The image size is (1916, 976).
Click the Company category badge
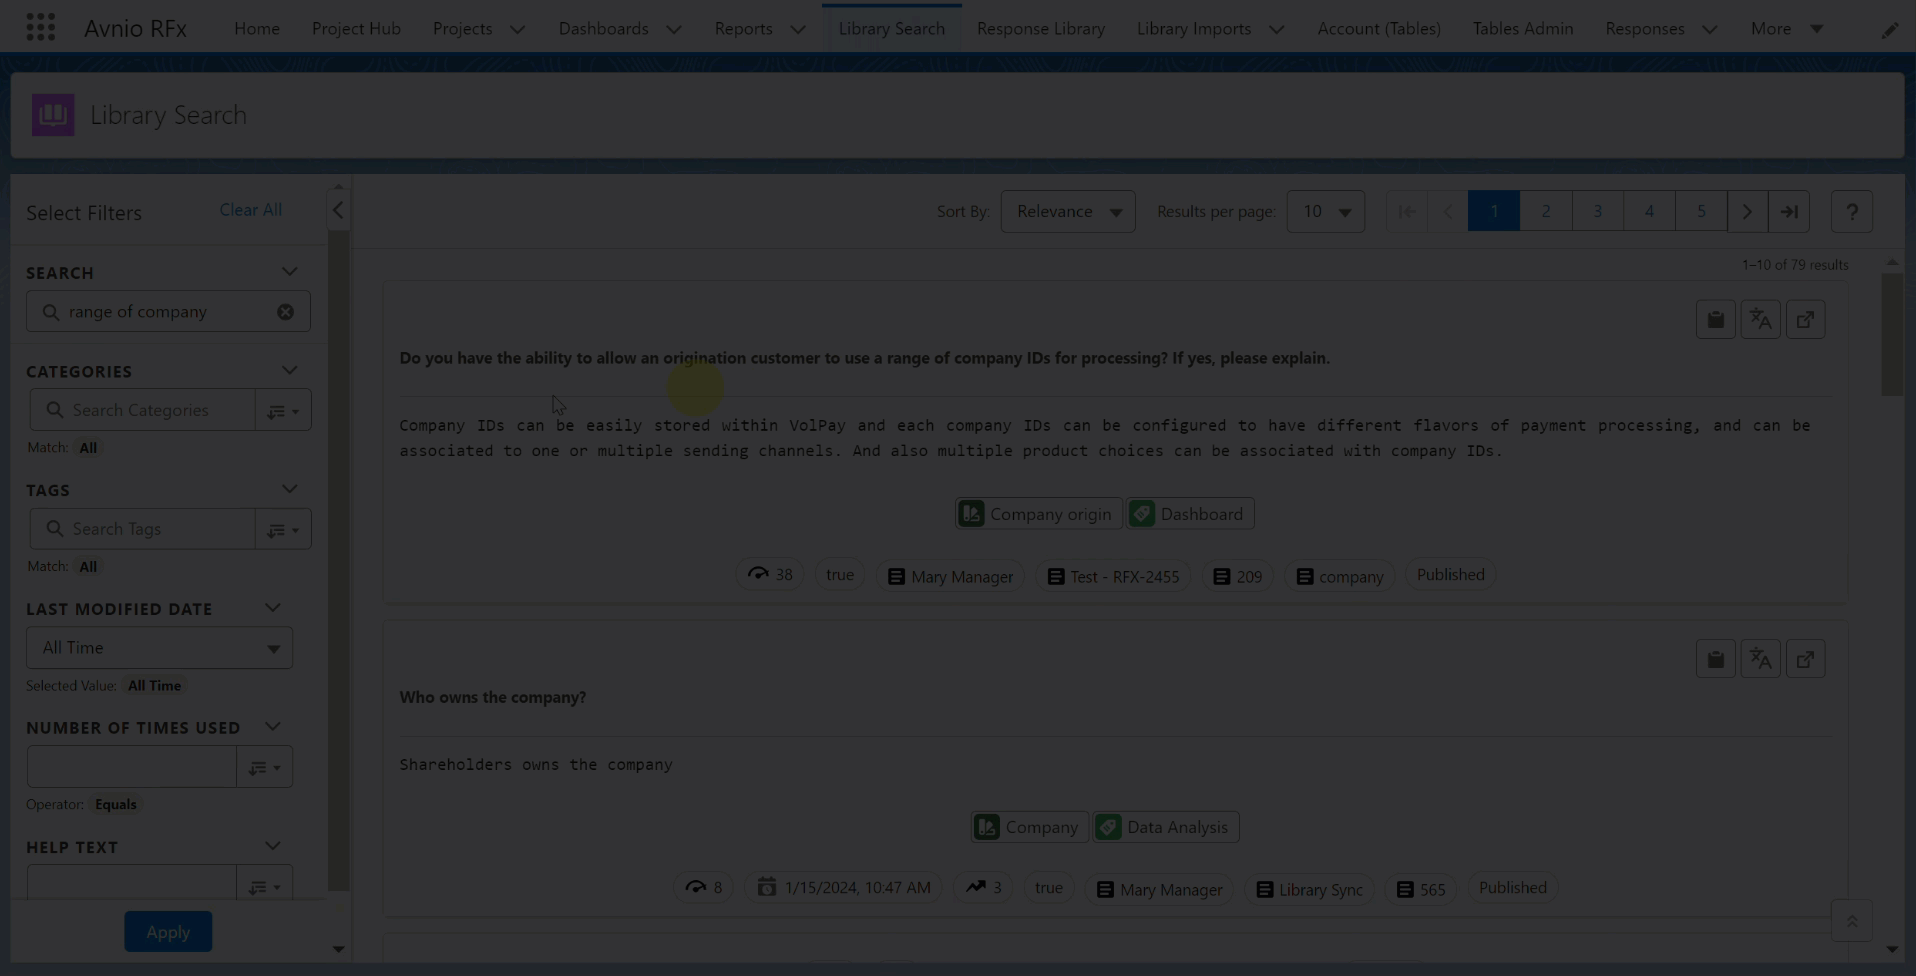(x=1029, y=827)
